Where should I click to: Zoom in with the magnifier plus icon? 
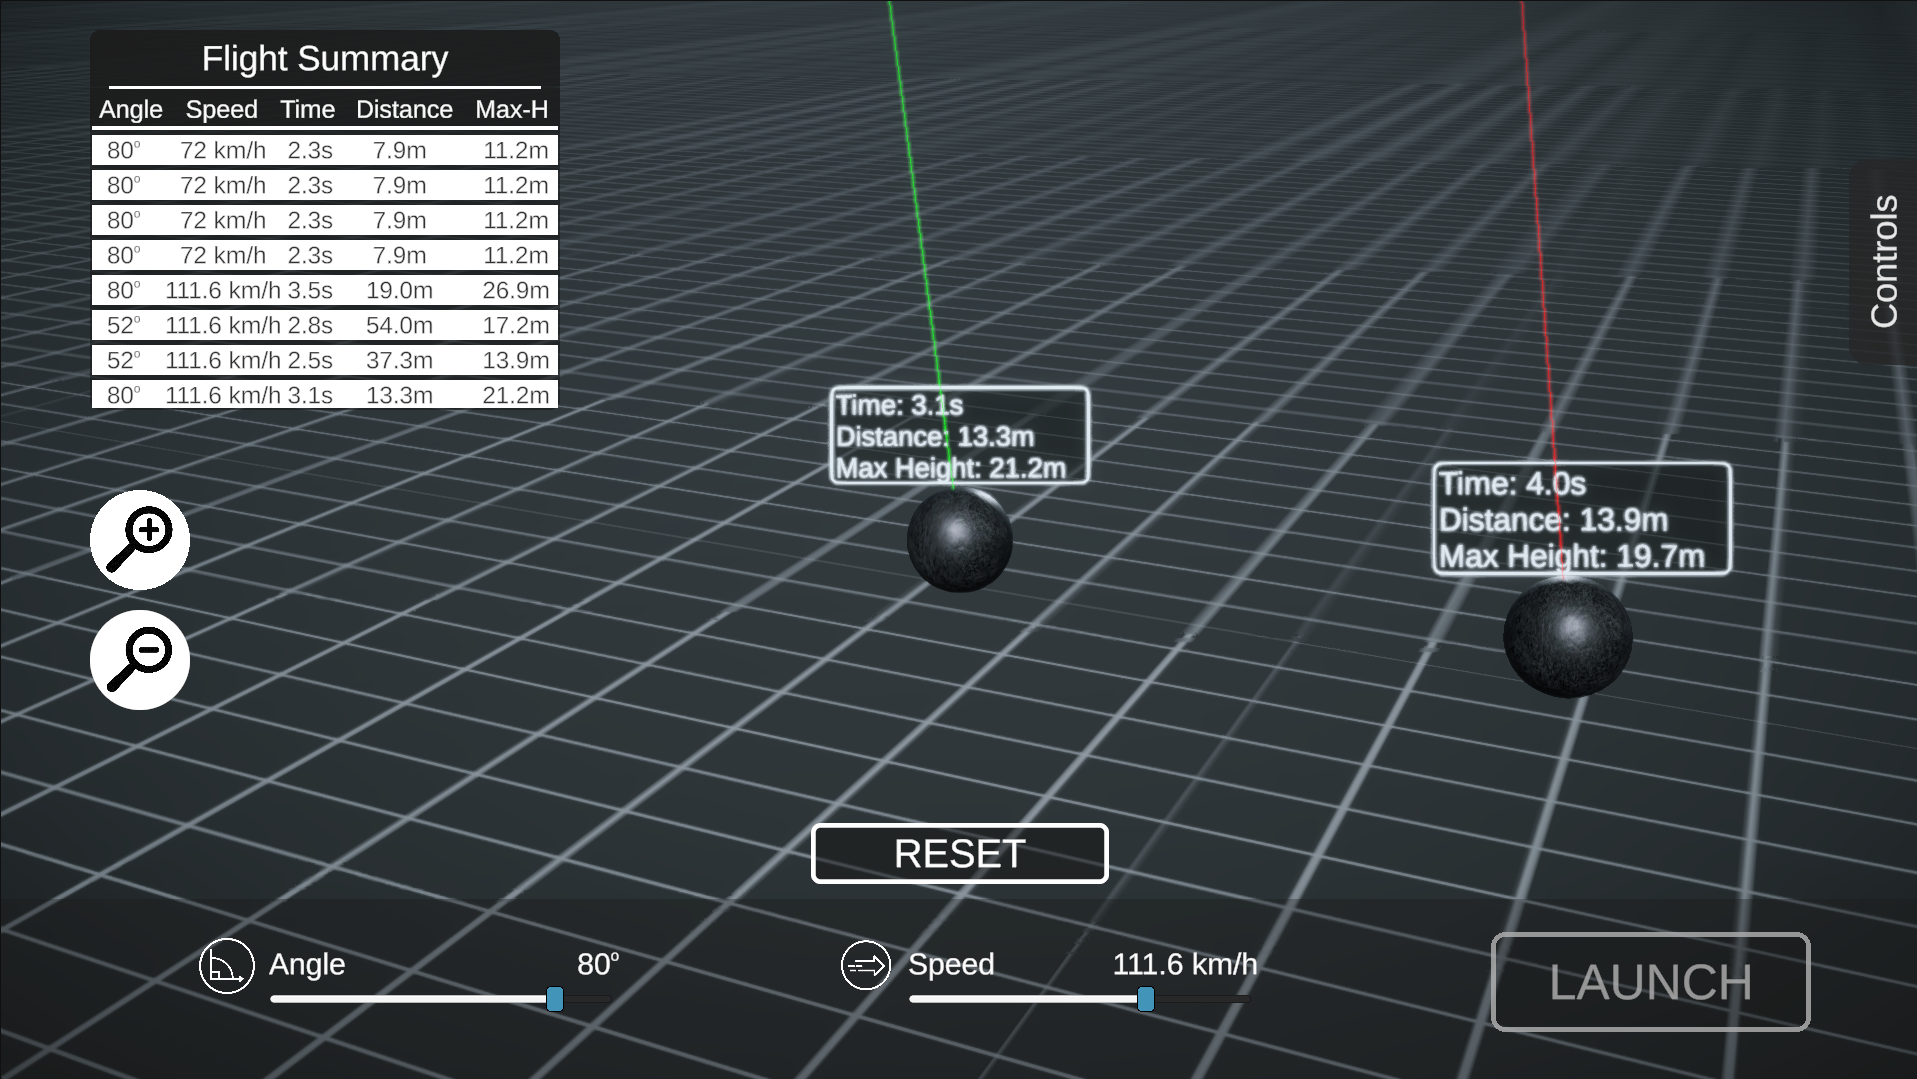coord(140,540)
